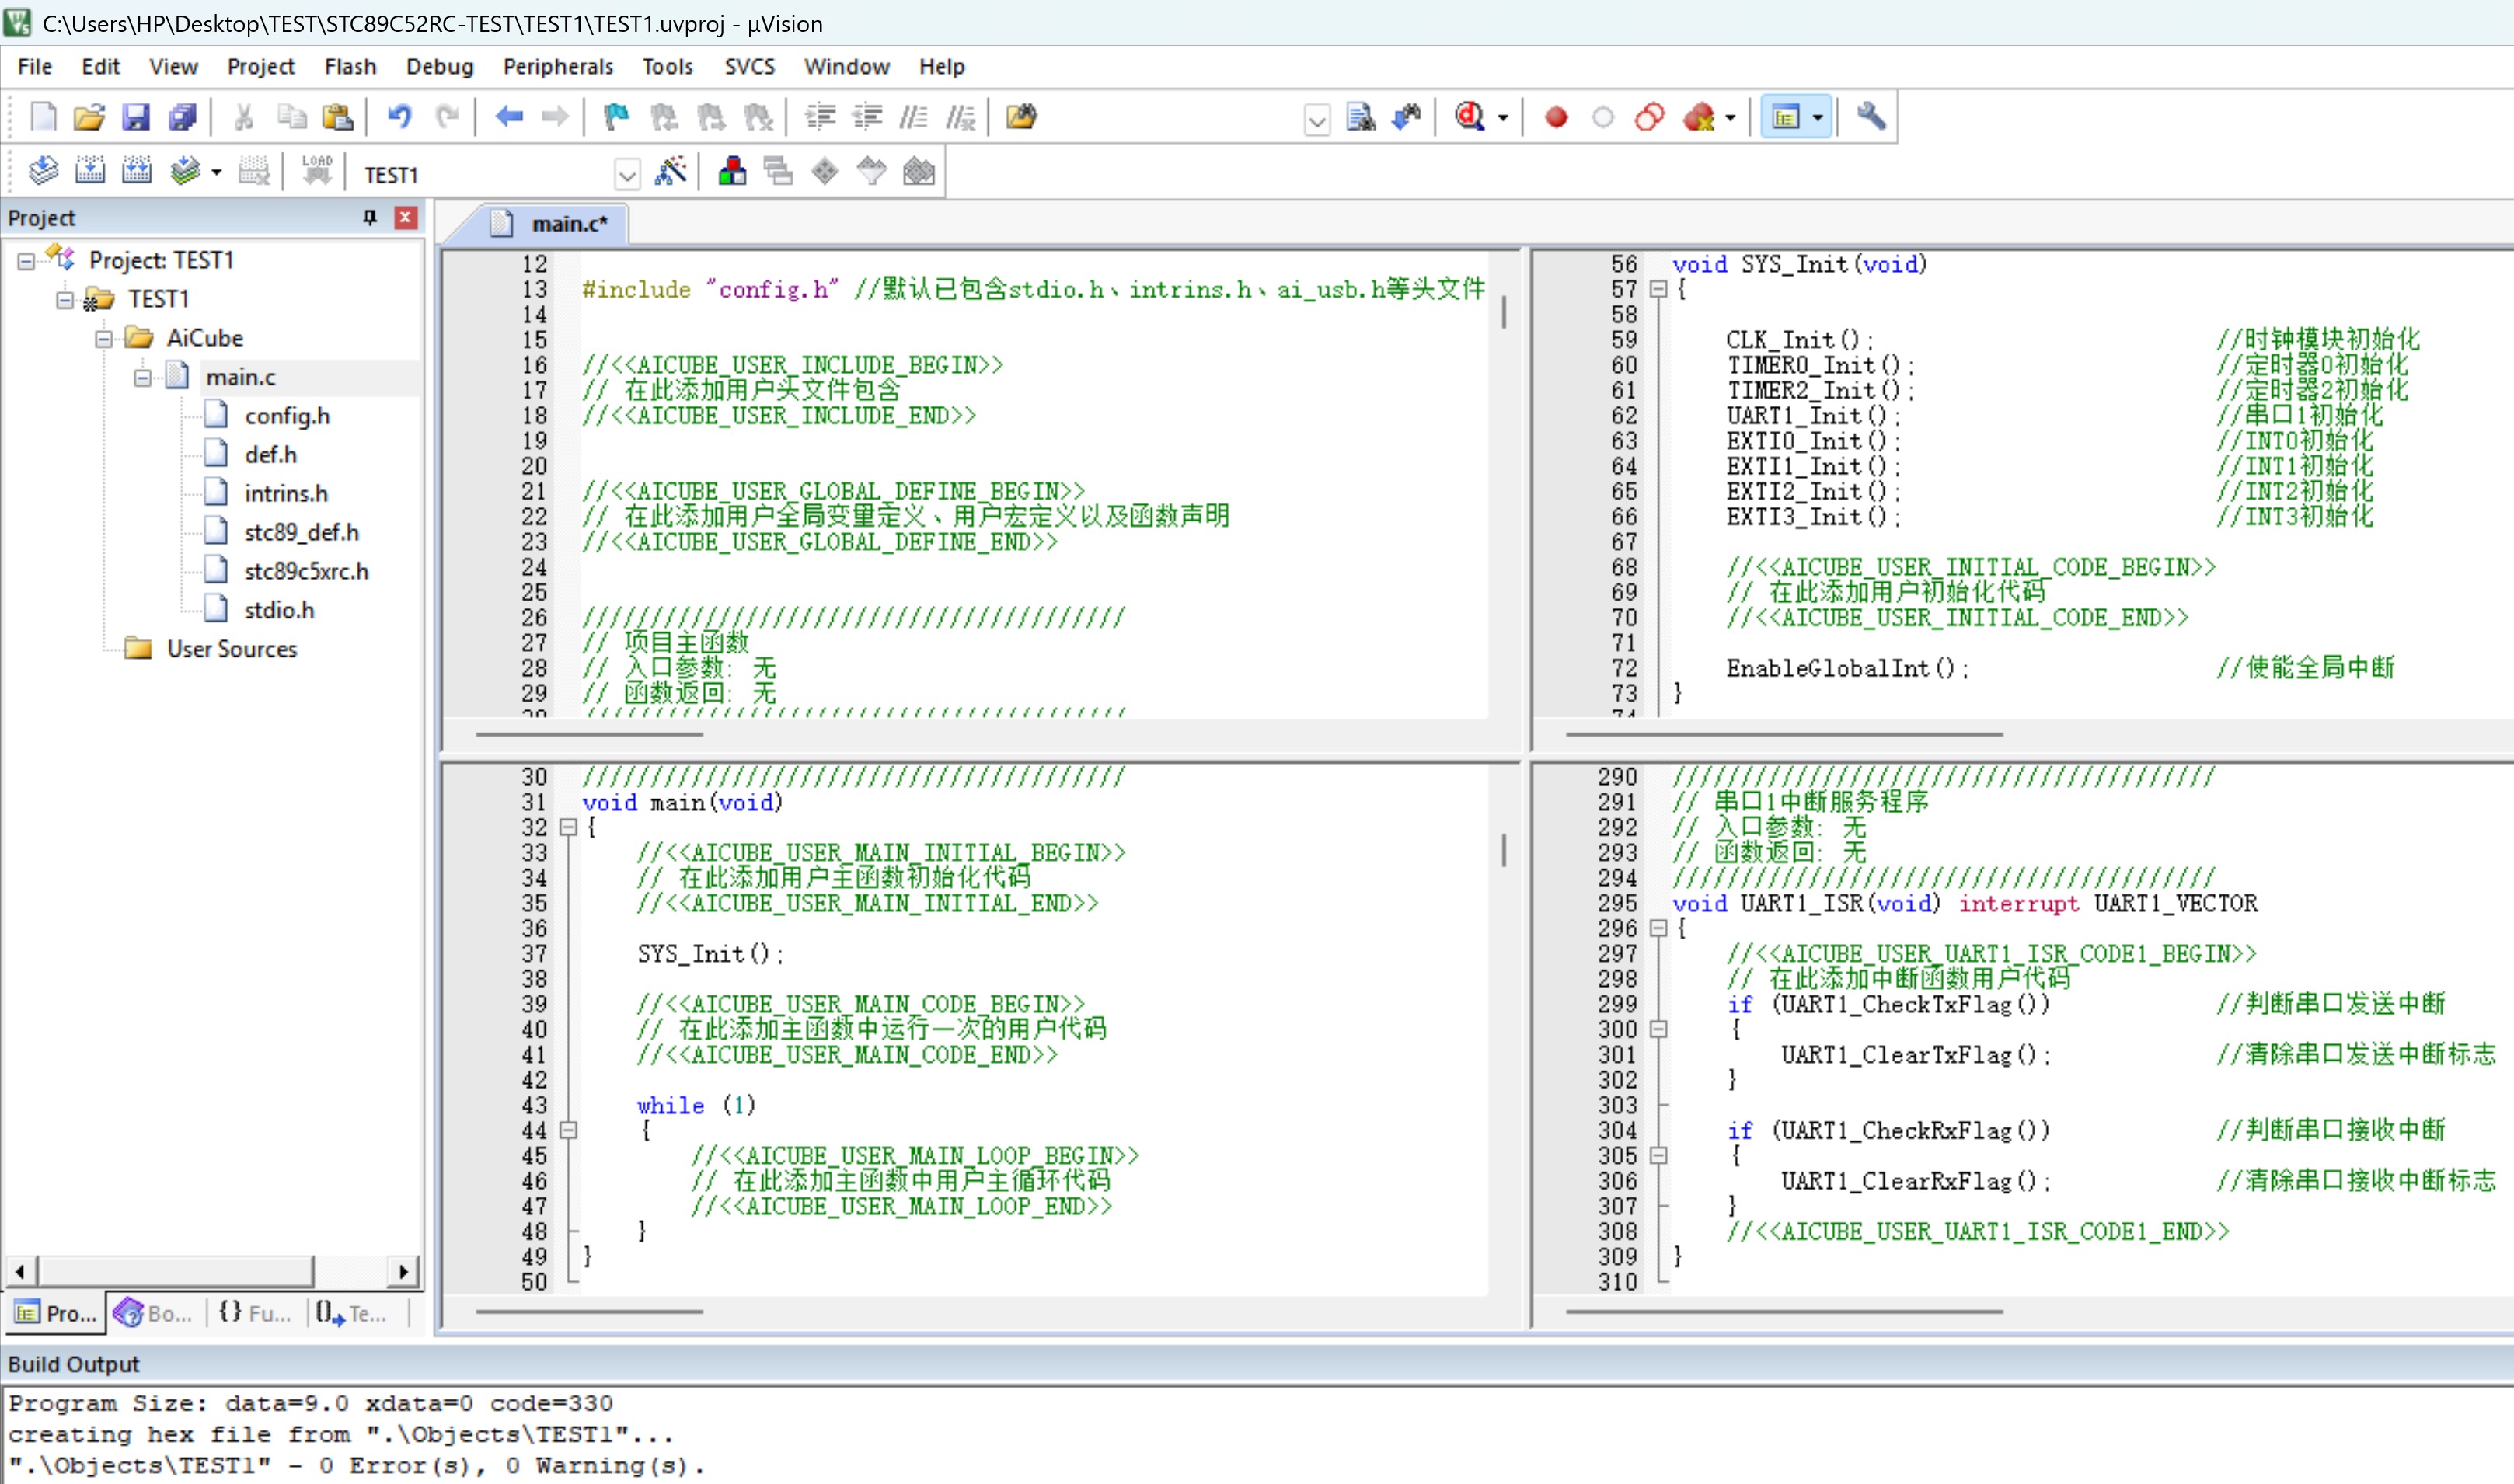Open the Peripherals menu
The height and width of the screenshot is (1484, 2514).
558,67
